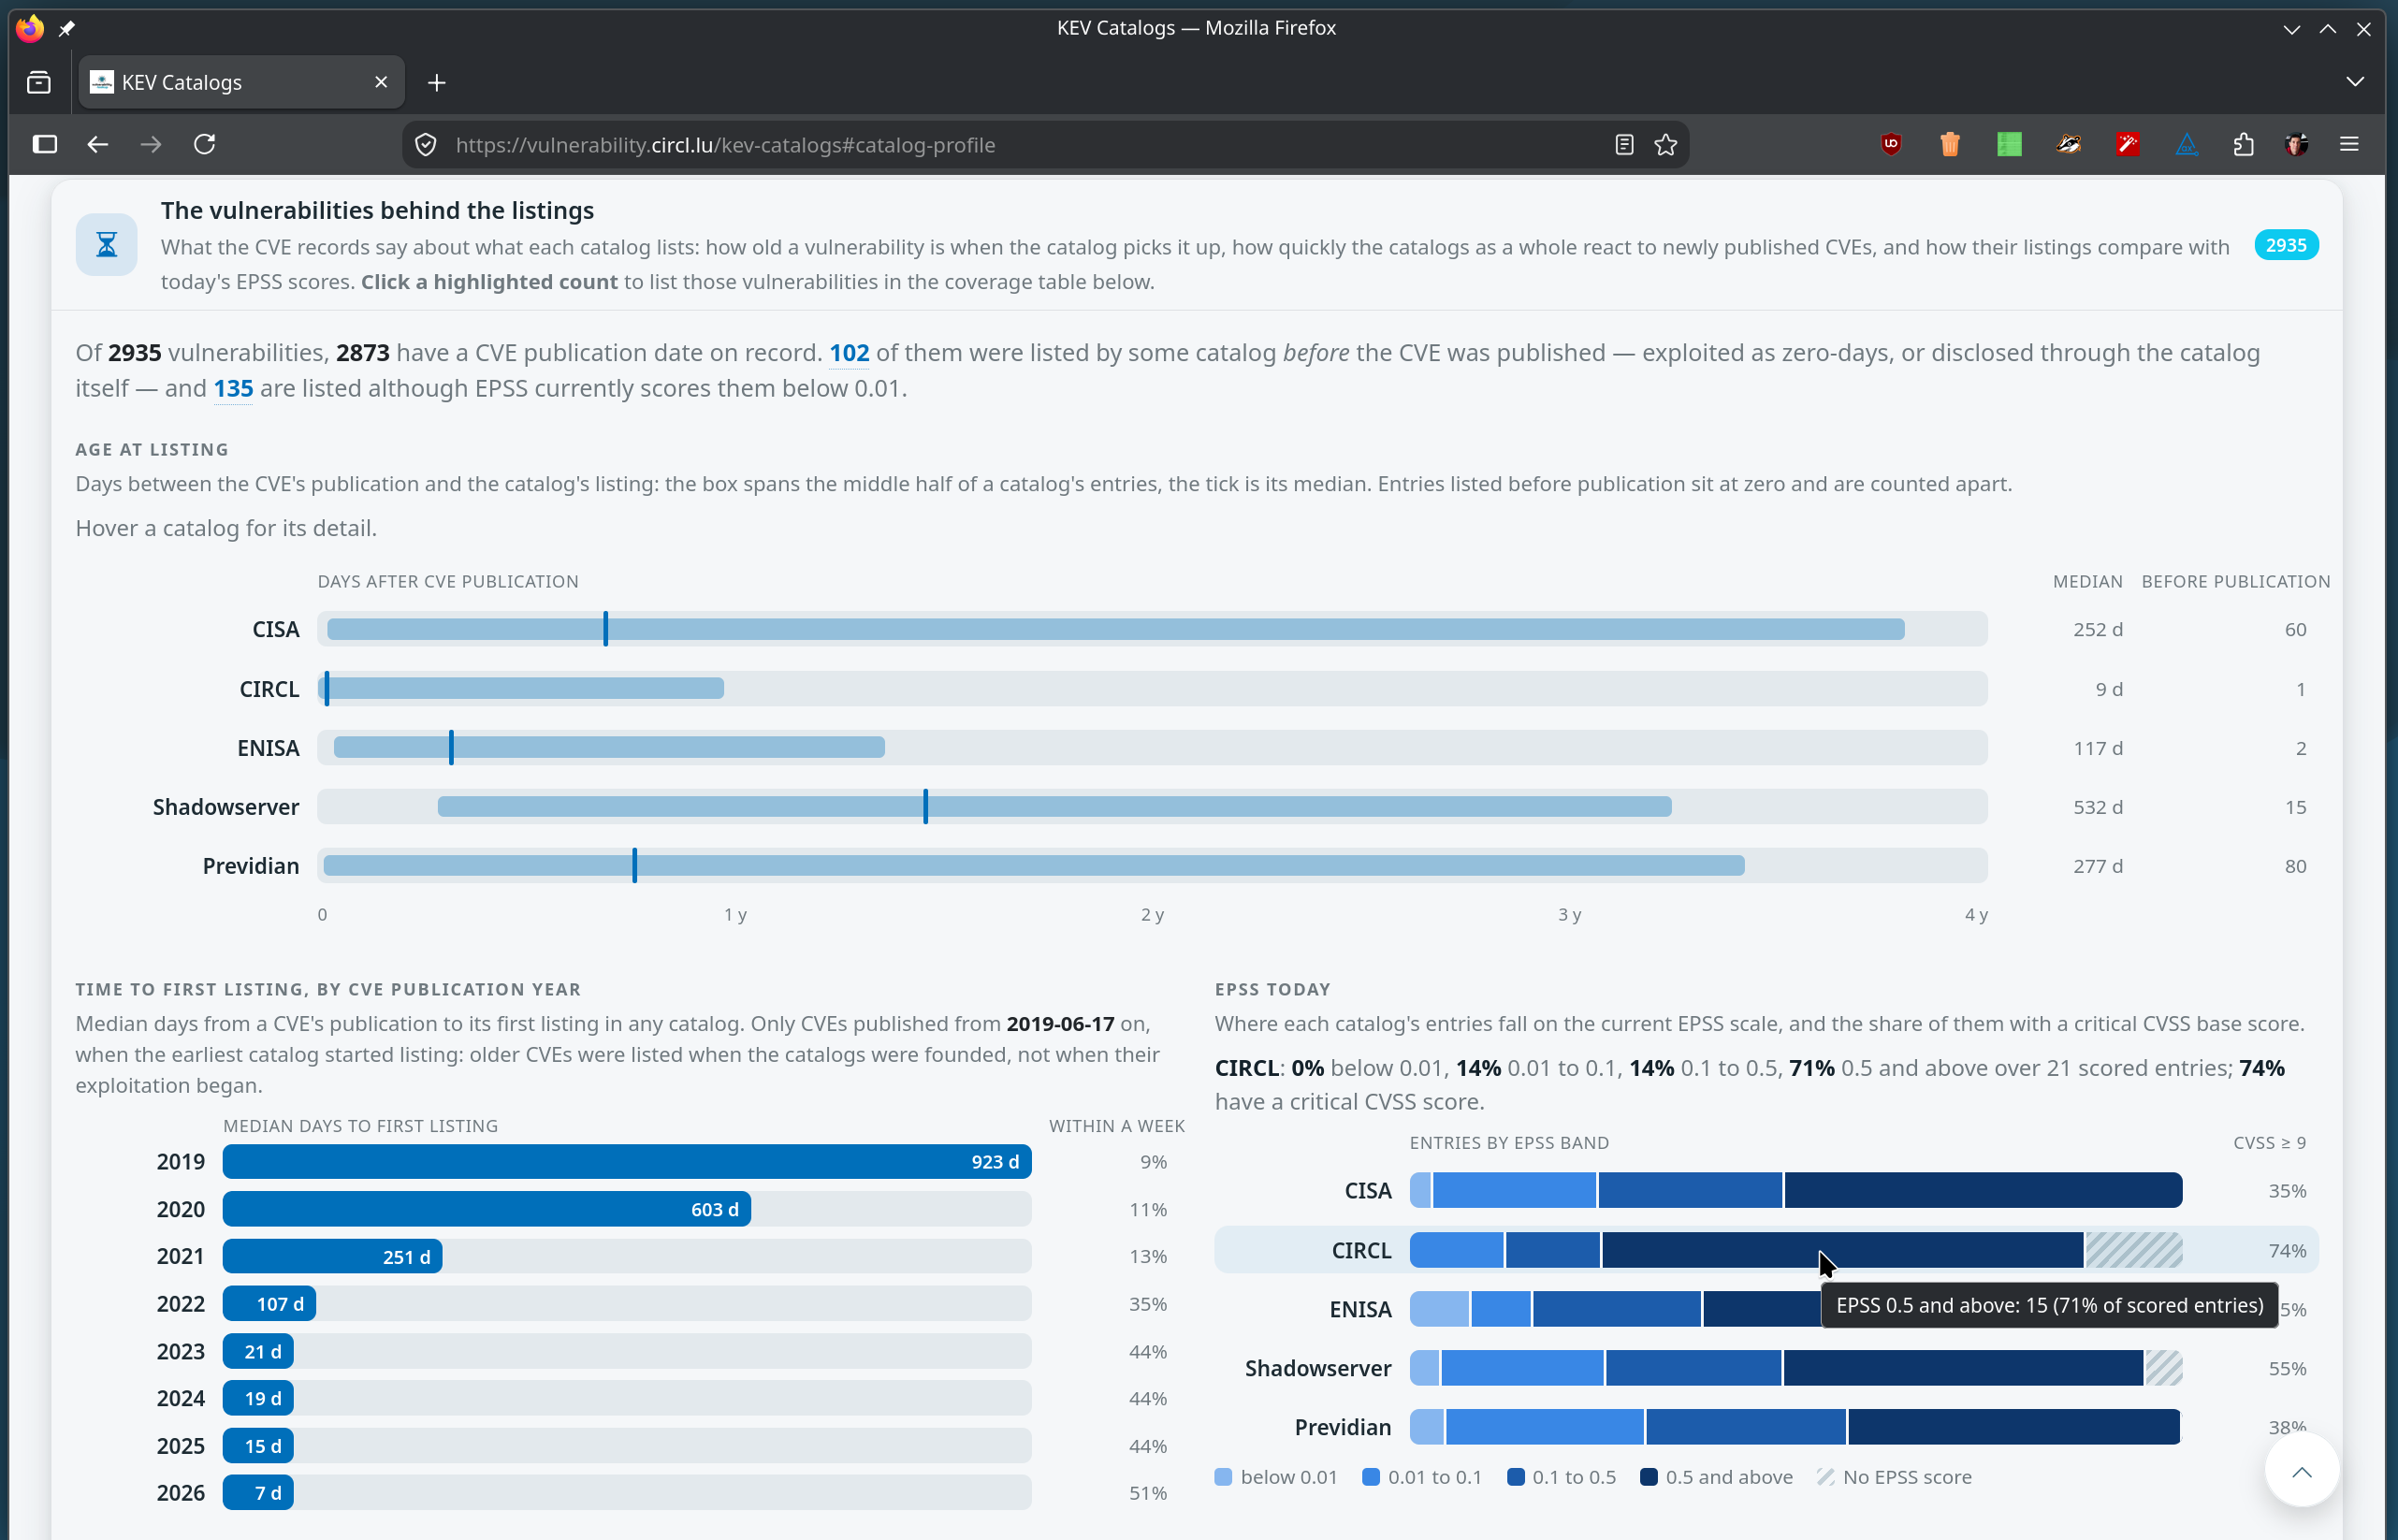This screenshot has width=2398, height=1540.
Task: Click the 2019 bar labeled 923 d
Action: 627,1162
